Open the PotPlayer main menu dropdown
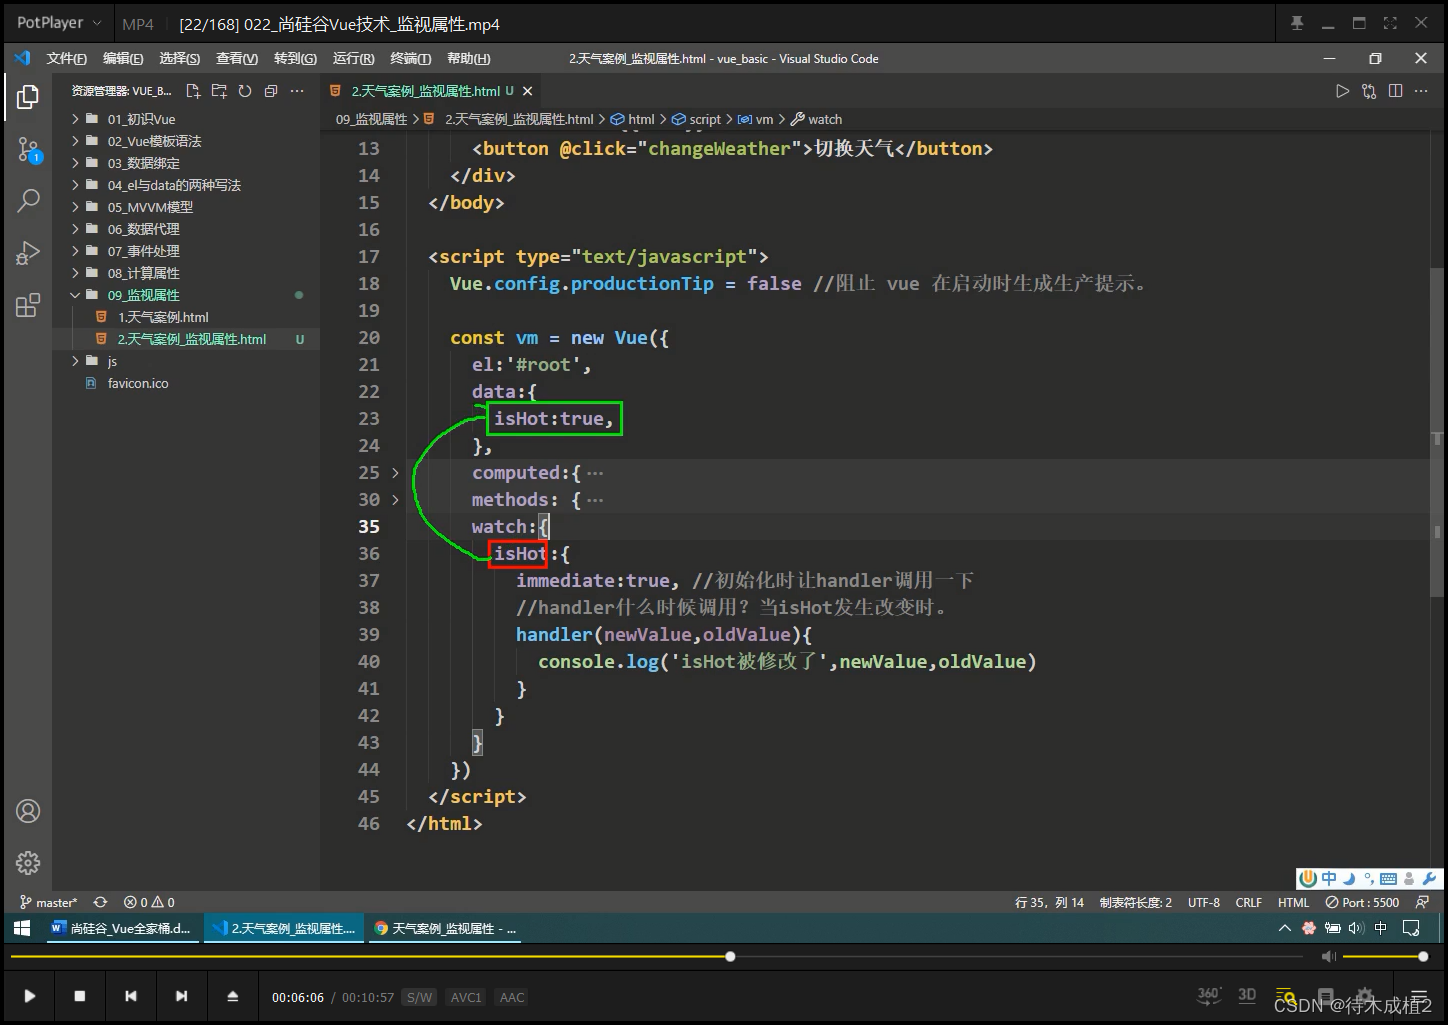This screenshot has height=1025, width=1448. tap(59, 23)
